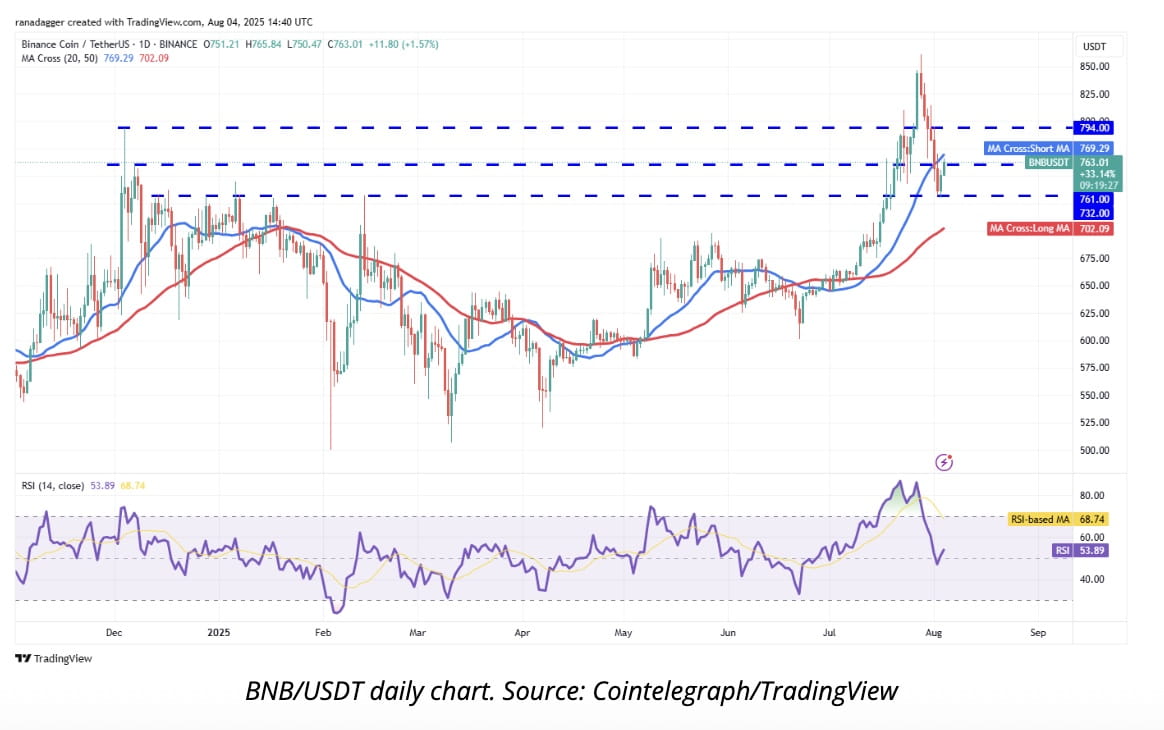Click the 850.00 price axis label
The height and width of the screenshot is (730, 1164).
[1094, 67]
